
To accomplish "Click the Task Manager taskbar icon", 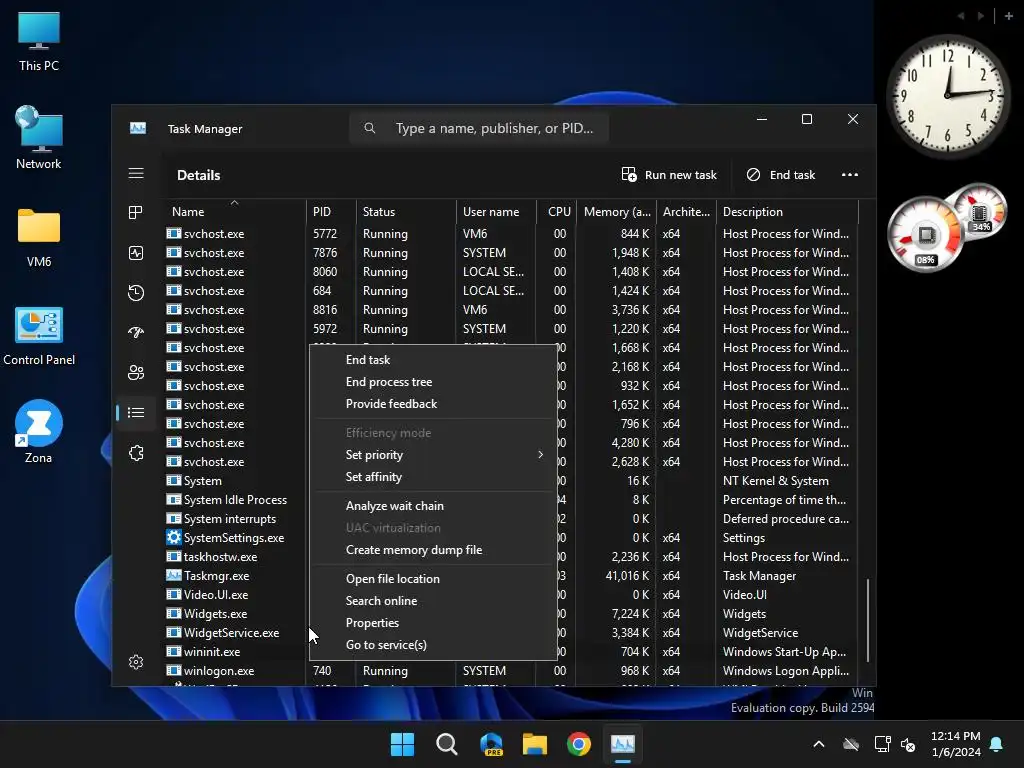I will coord(622,744).
